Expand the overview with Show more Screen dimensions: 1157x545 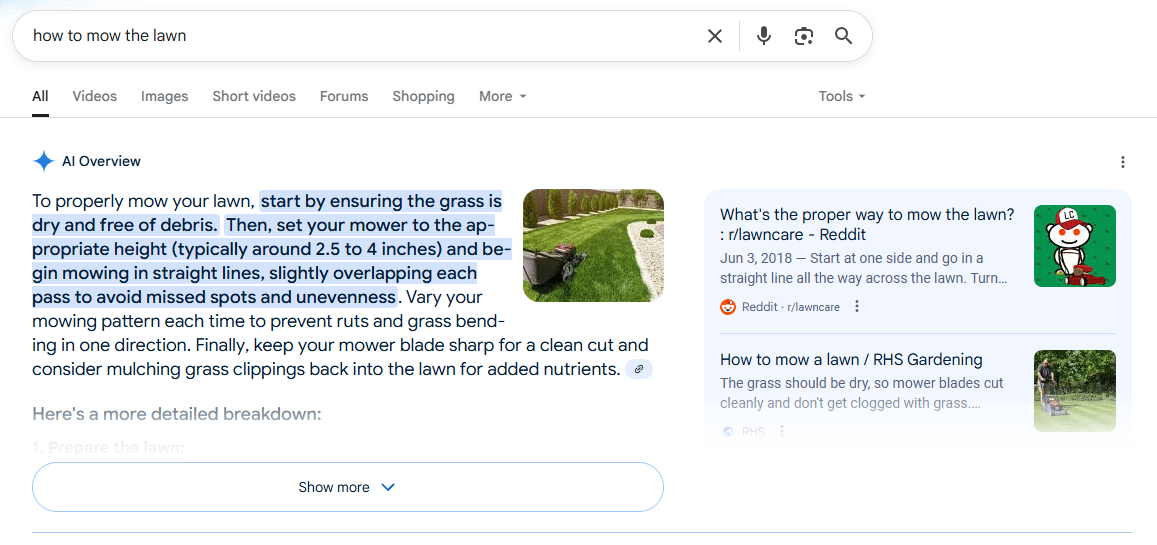point(348,487)
